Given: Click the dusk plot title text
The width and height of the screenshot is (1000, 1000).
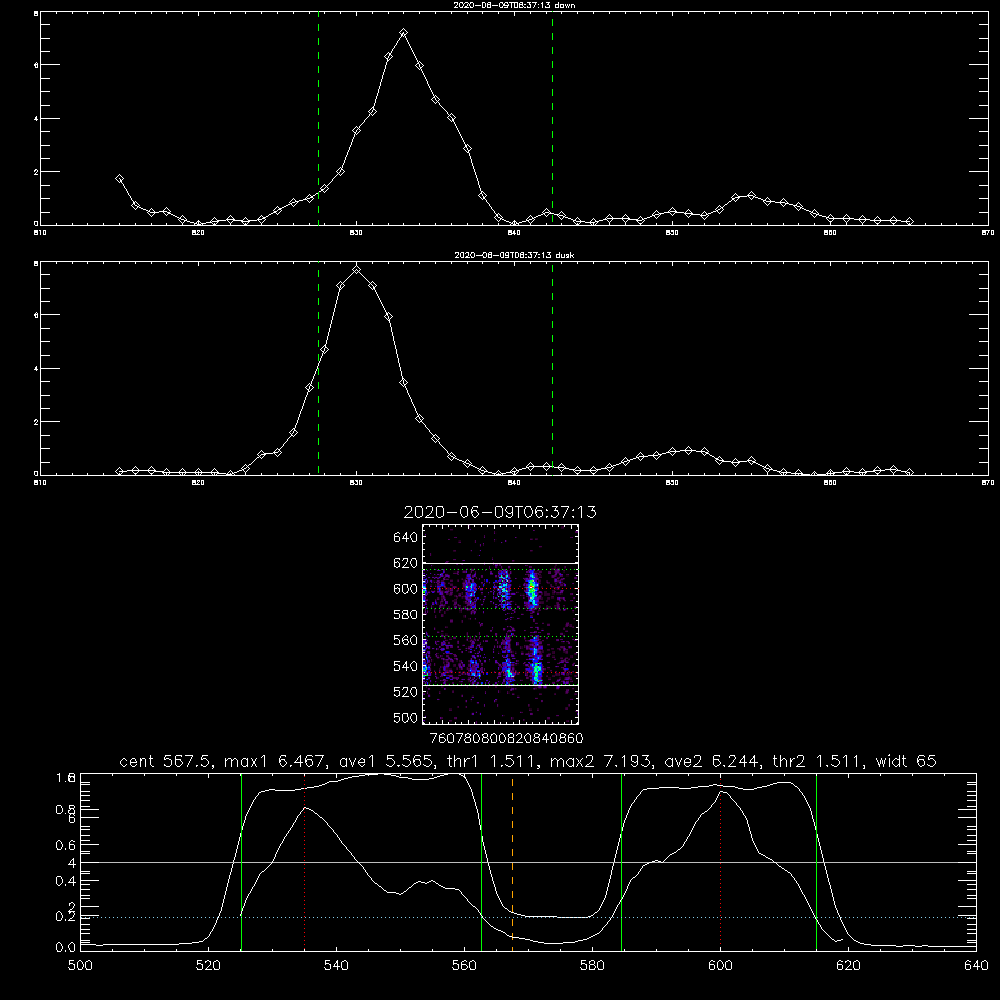Looking at the screenshot, I should click(x=514, y=255).
